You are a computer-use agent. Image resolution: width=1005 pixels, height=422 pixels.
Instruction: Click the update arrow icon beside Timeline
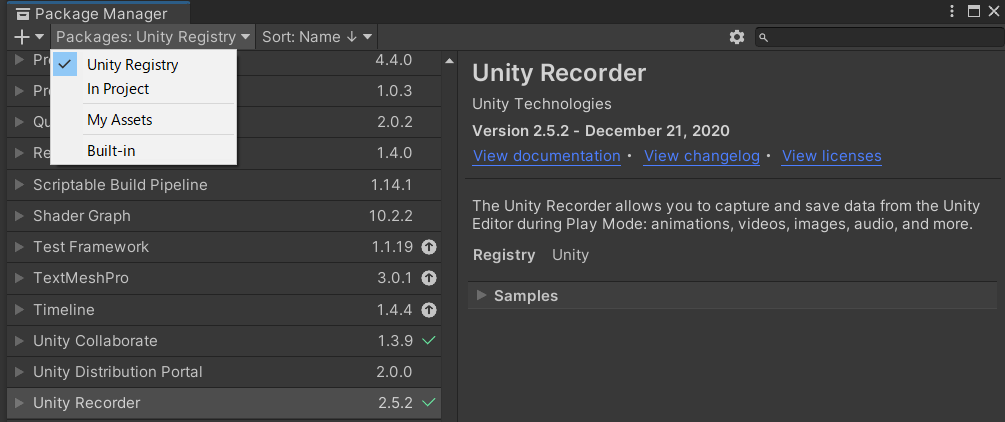pyautogui.click(x=429, y=310)
